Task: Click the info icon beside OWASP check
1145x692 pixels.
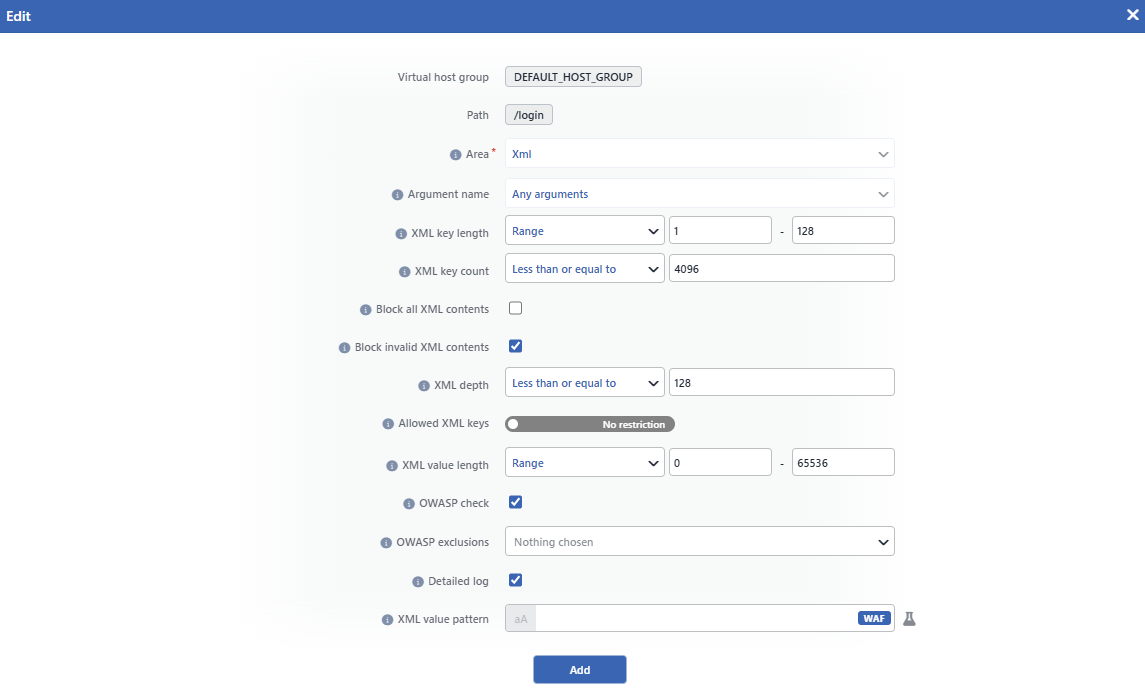Action: (x=409, y=504)
